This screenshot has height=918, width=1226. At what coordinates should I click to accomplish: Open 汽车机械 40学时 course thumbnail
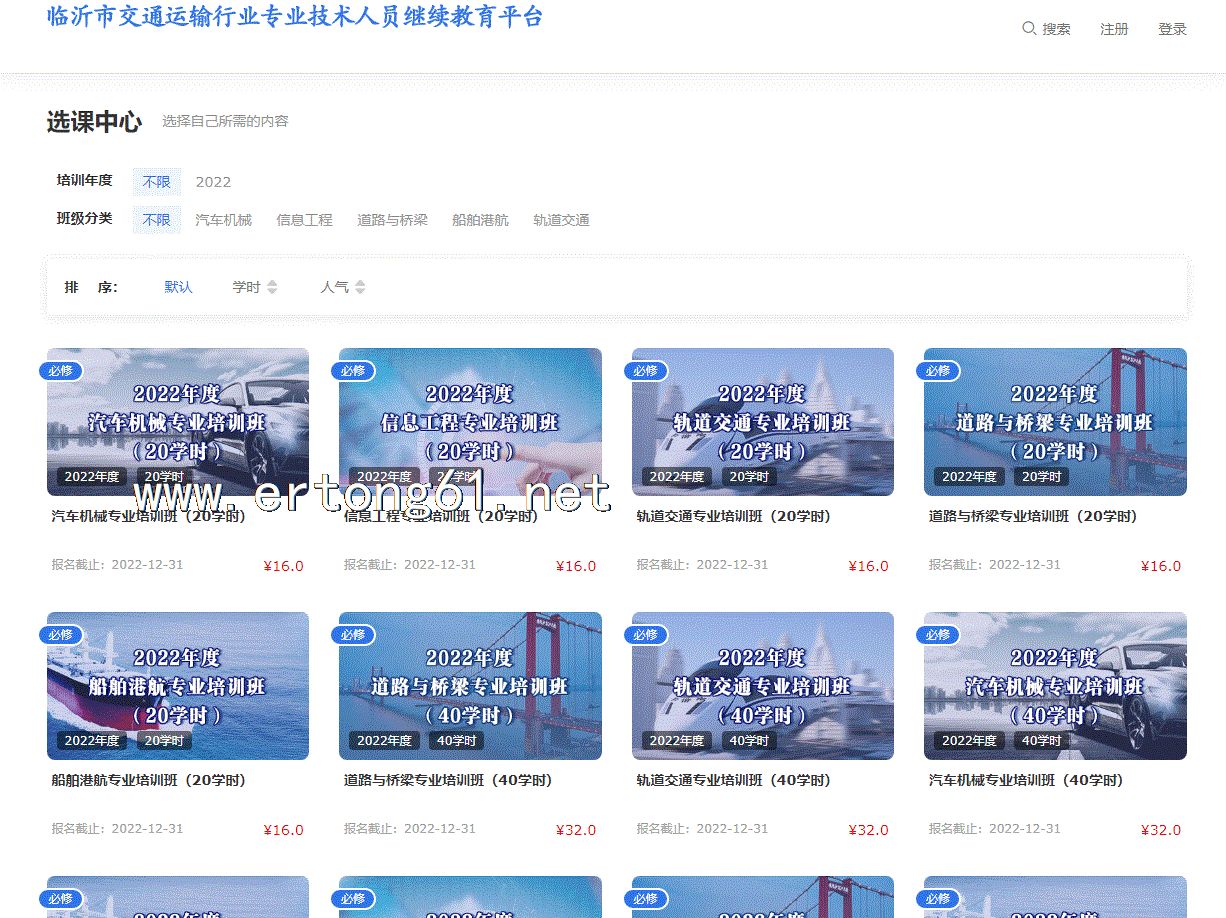click(1055, 685)
